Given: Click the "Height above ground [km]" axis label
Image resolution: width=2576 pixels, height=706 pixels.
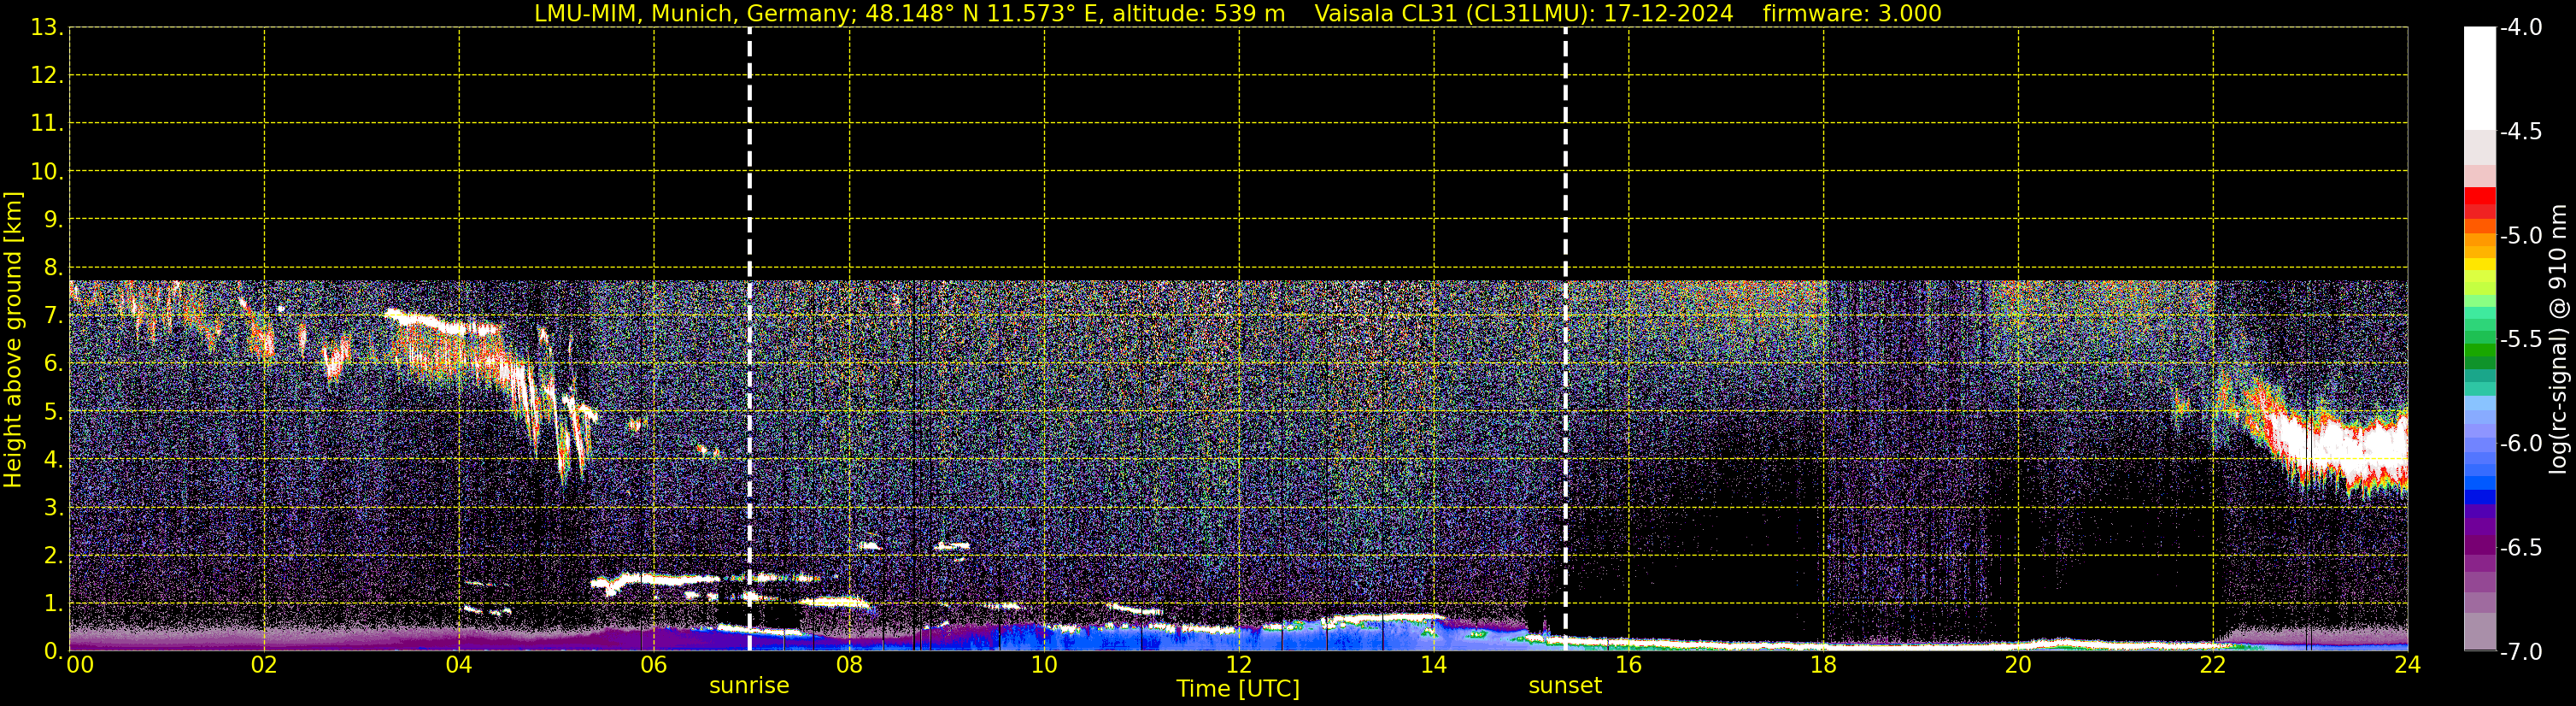Looking at the screenshot, I should point(13,339).
